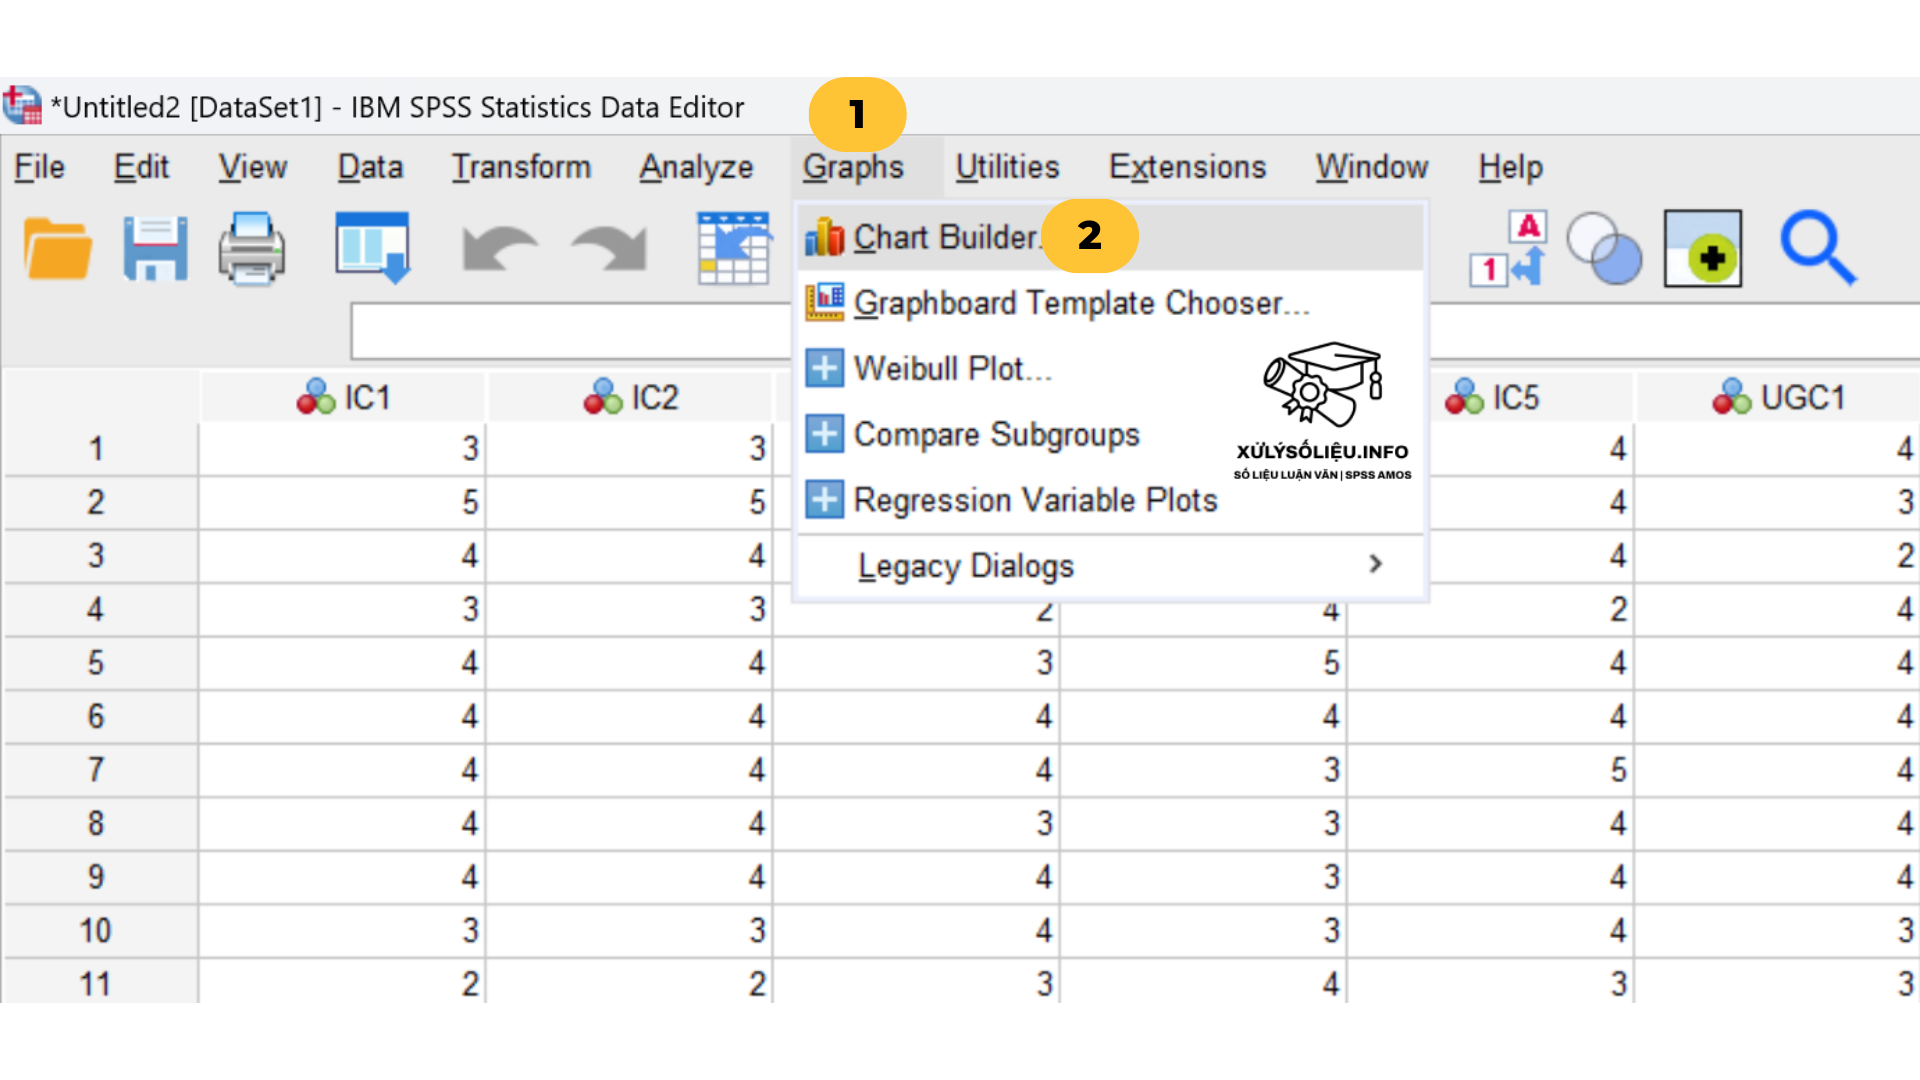Select Transform in the menu bar
Viewport: 1920px width, 1080px height.
[521, 167]
